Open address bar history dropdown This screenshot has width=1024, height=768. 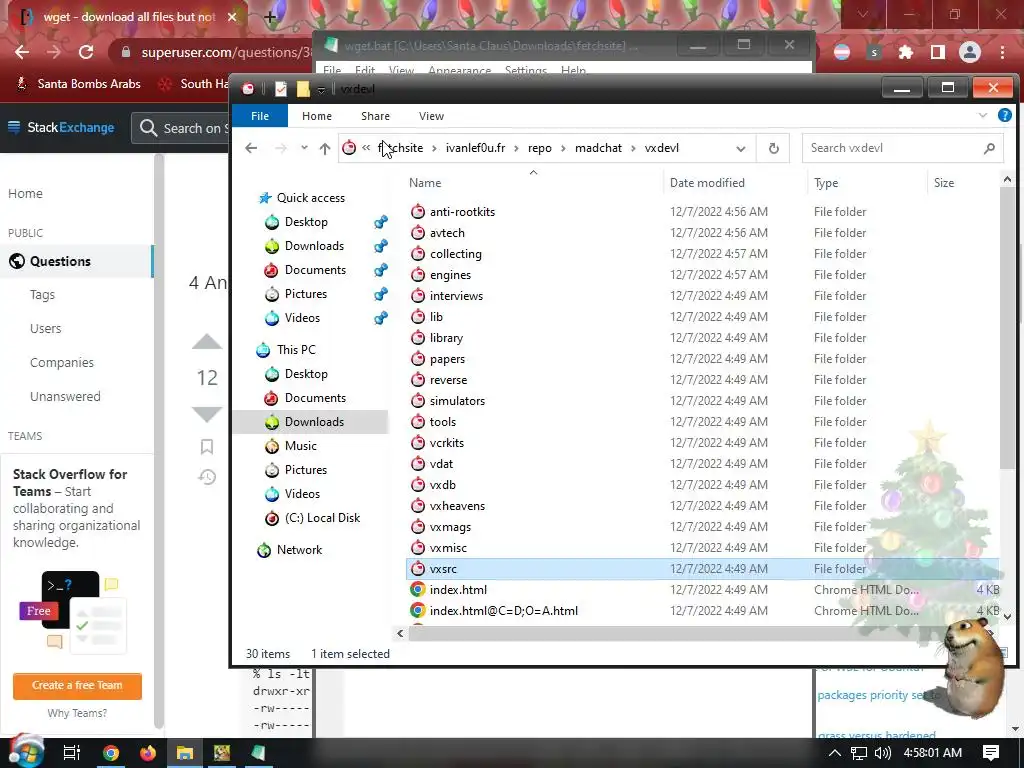click(741, 148)
